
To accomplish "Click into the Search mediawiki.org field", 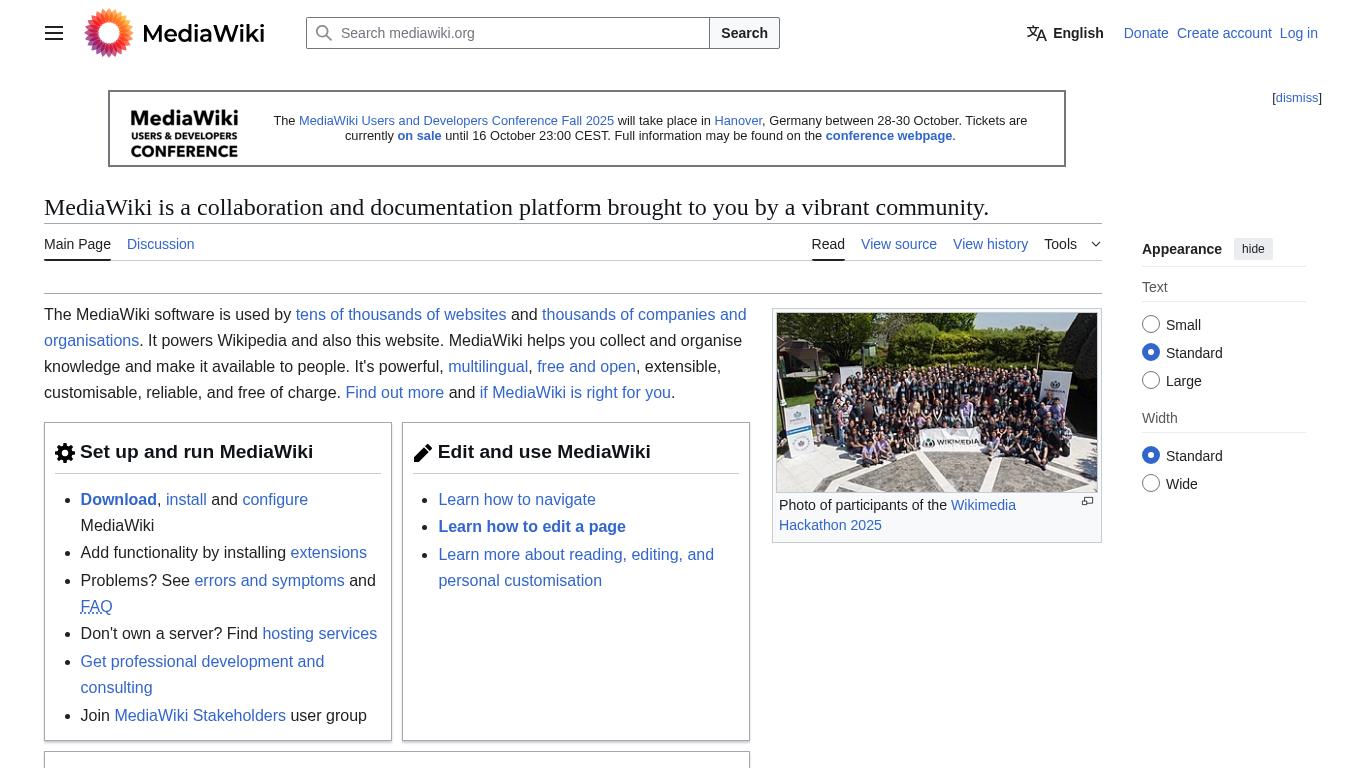I will 520,33.
